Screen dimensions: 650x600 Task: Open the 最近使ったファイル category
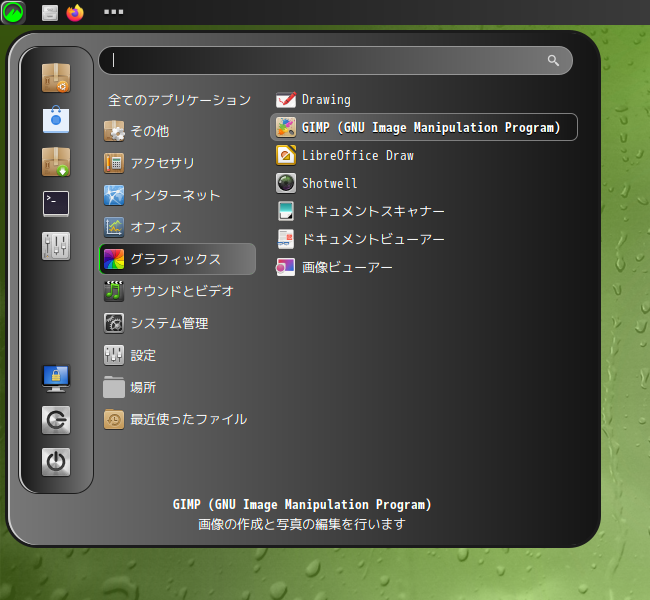[x=177, y=419]
